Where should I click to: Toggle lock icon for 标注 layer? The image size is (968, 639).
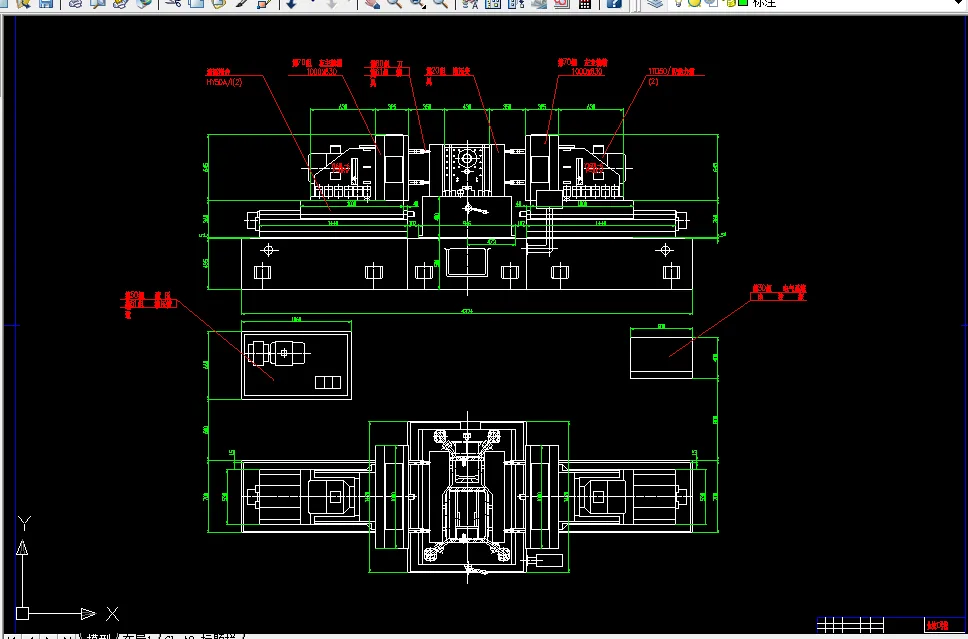click(x=729, y=3)
